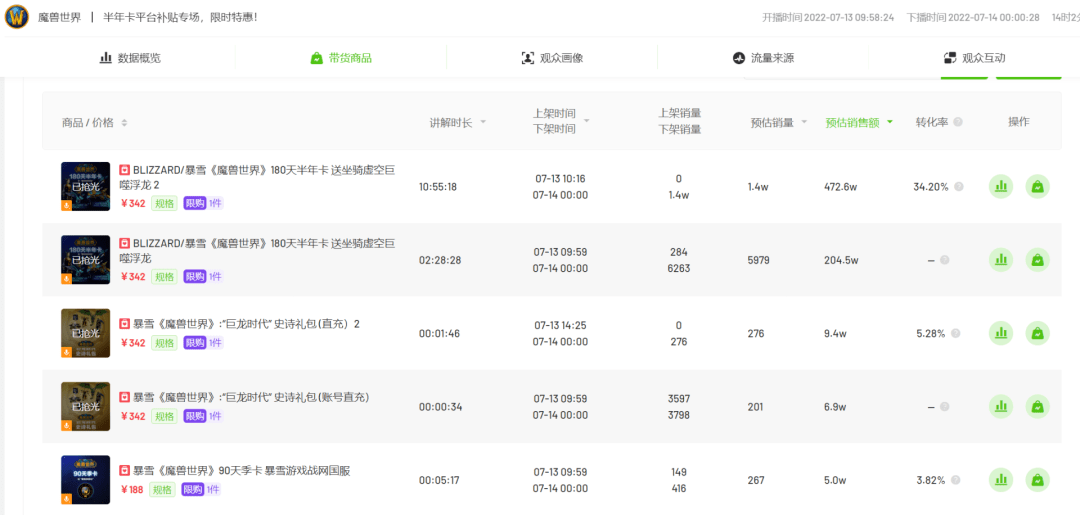The height and width of the screenshot is (515, 1080).
Task: Open chart icon for the 9.4w row
Action: pos(1001,333)
